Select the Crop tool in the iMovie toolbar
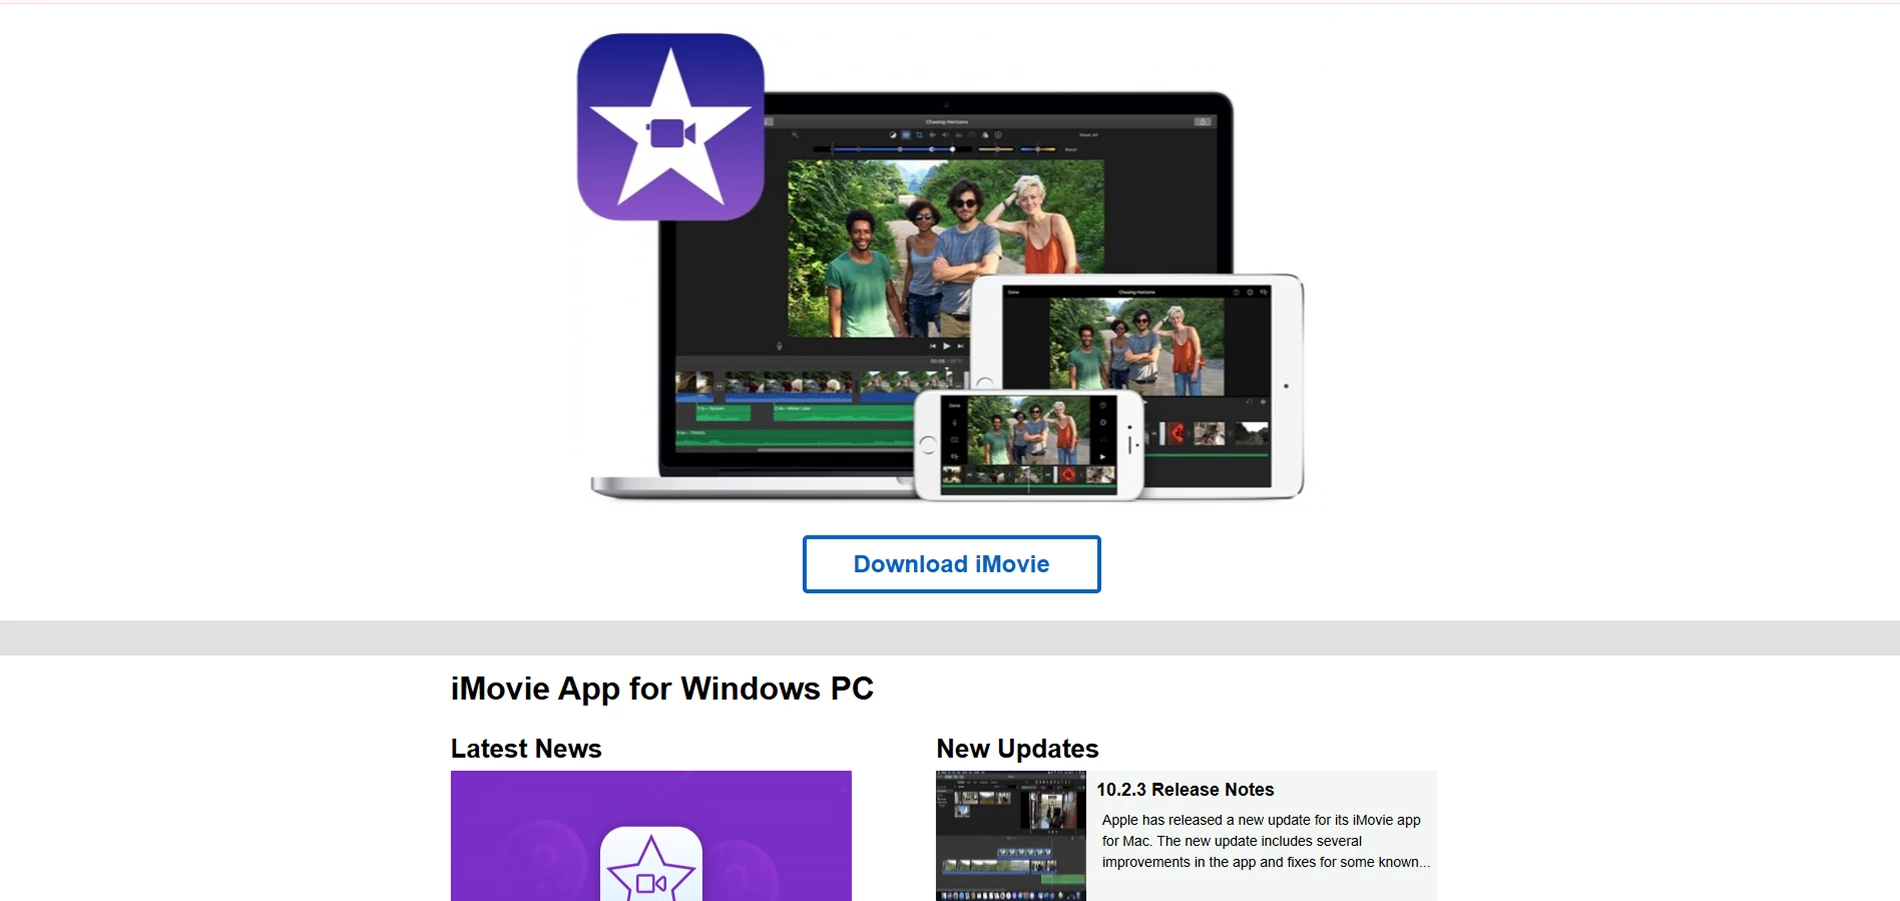 point(920,134)
